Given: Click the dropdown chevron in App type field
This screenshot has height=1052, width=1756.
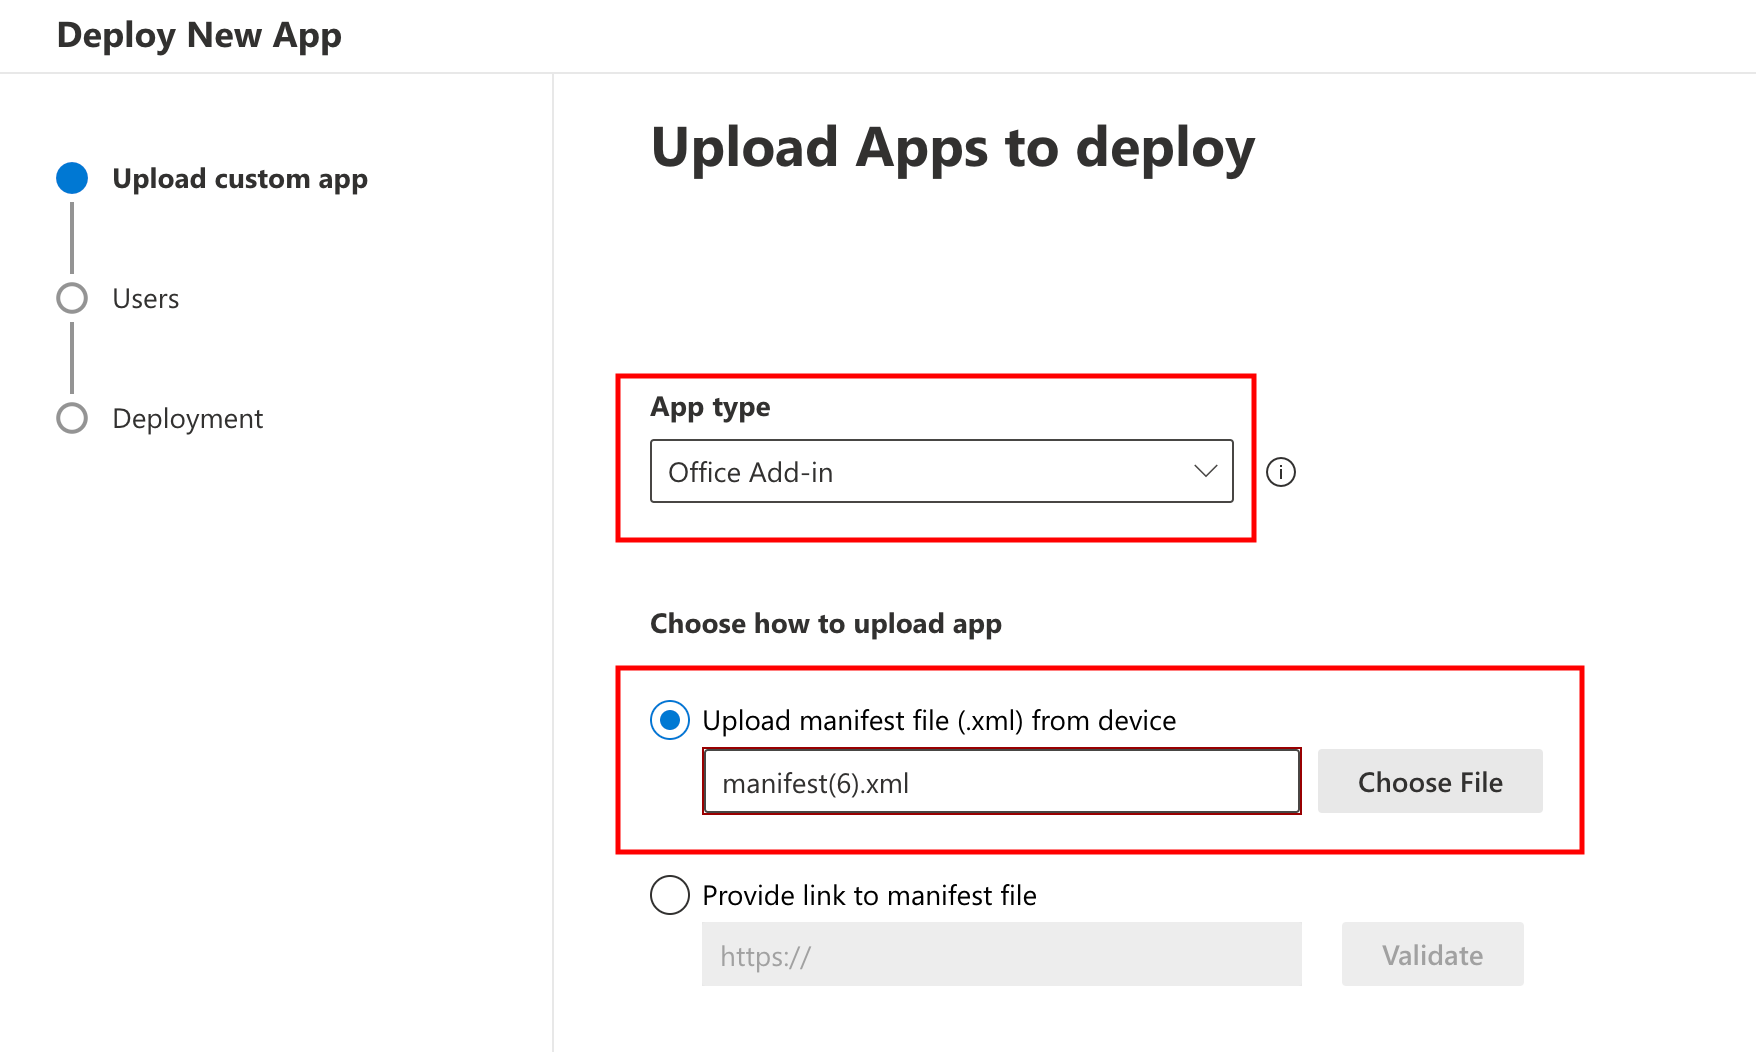Looking at the screenshot, I should click(x=1205, y=471).
